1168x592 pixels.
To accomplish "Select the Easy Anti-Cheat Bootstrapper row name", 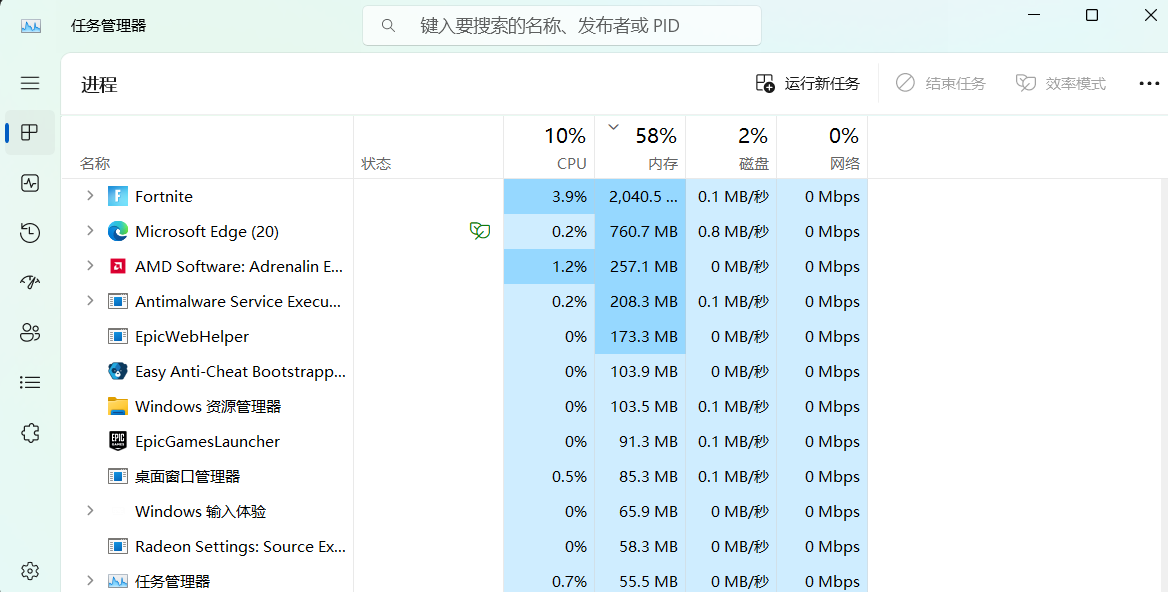I will click(241, 372).
